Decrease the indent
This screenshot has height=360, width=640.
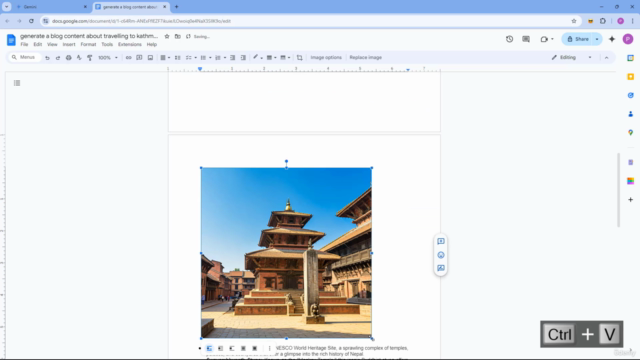point(233,58)
